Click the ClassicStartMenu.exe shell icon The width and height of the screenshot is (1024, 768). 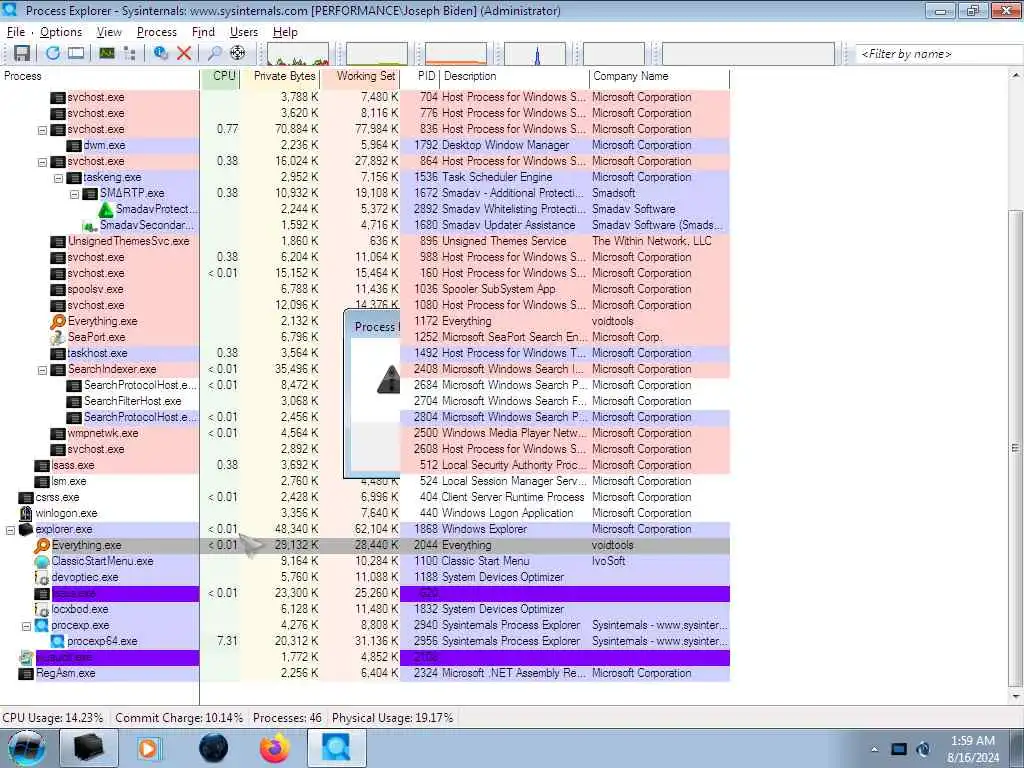pyautogui.click(x=42, y=561)
